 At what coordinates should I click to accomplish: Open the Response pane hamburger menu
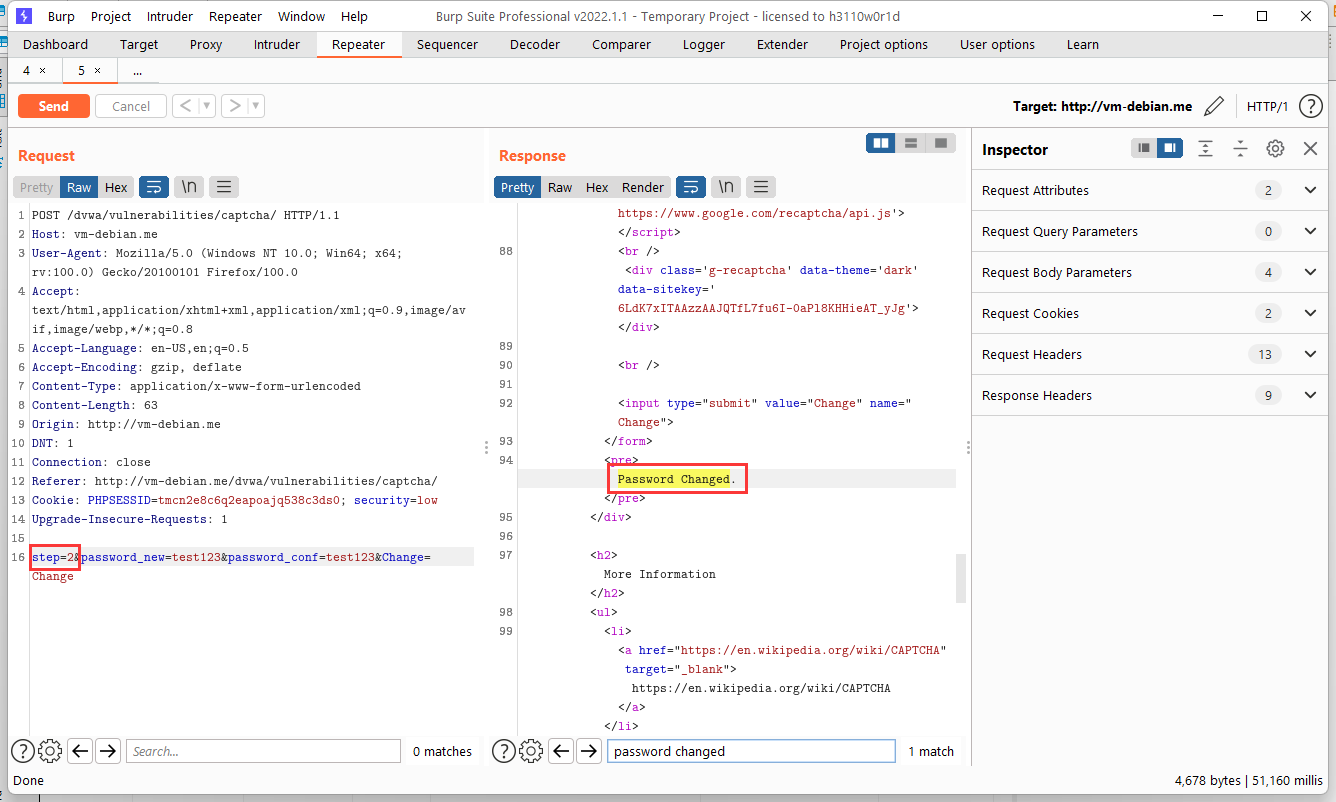tap(761, 187)
